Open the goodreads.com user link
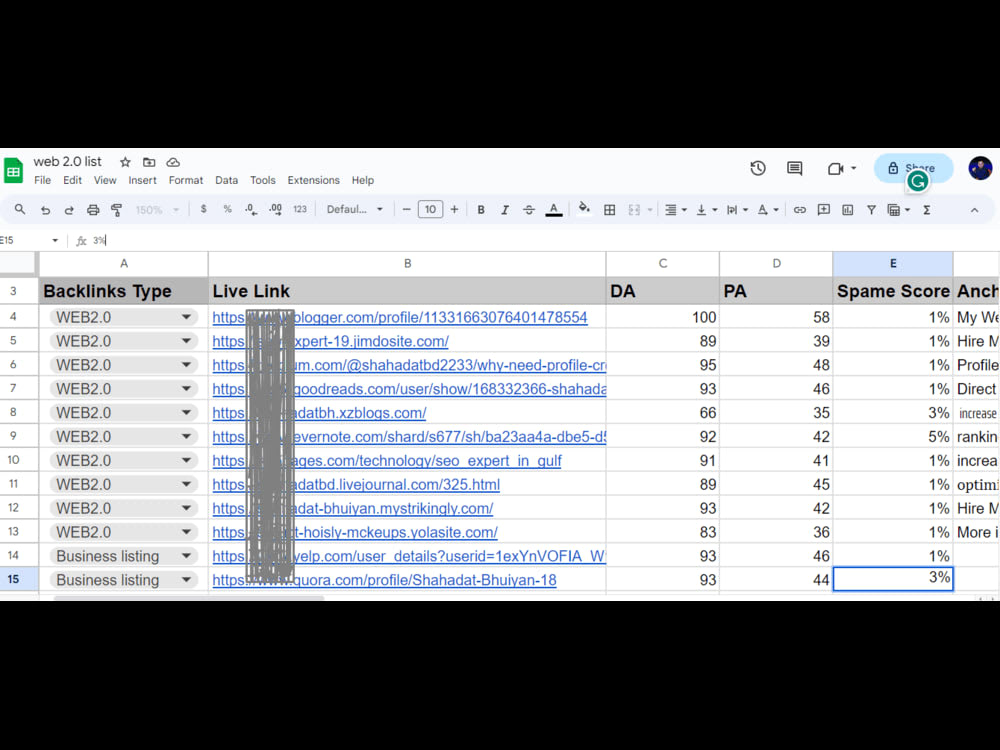1000x750 pixels. [x=409, y=389]
